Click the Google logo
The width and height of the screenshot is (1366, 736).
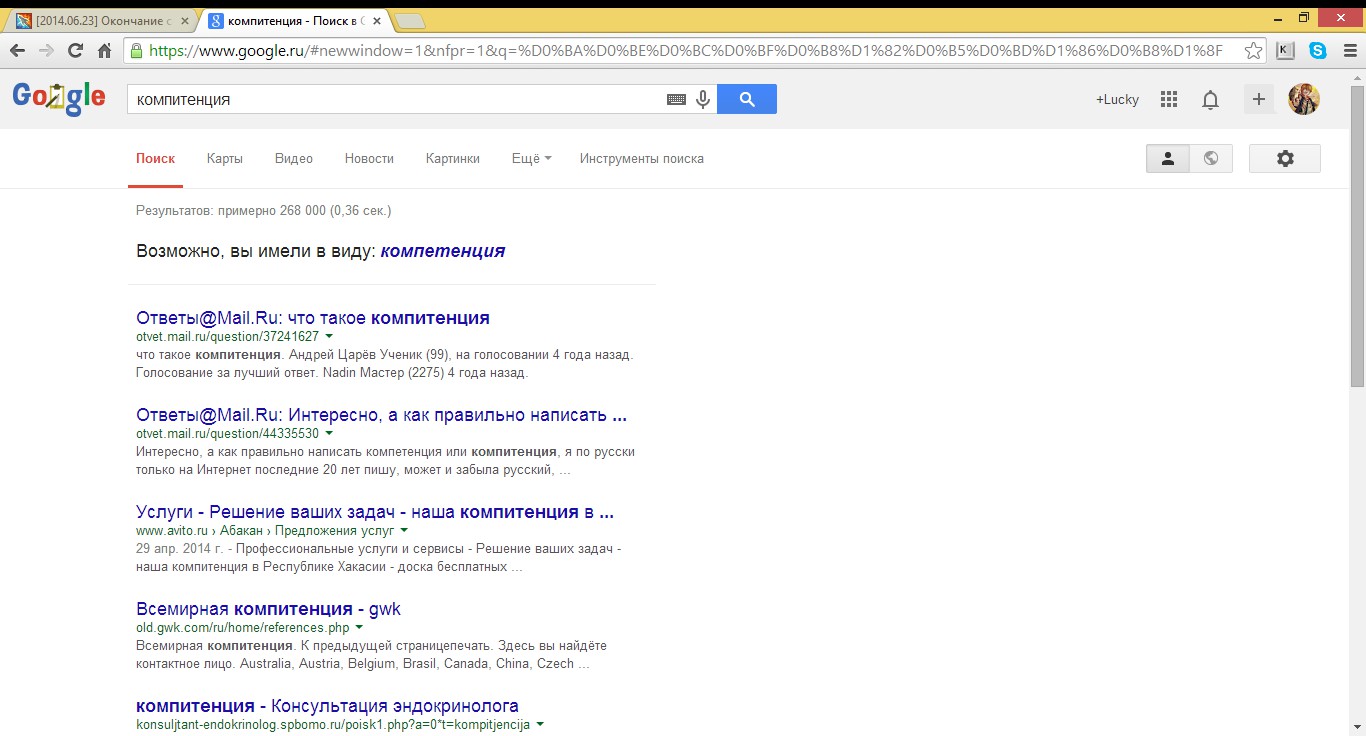pos(59,97)
